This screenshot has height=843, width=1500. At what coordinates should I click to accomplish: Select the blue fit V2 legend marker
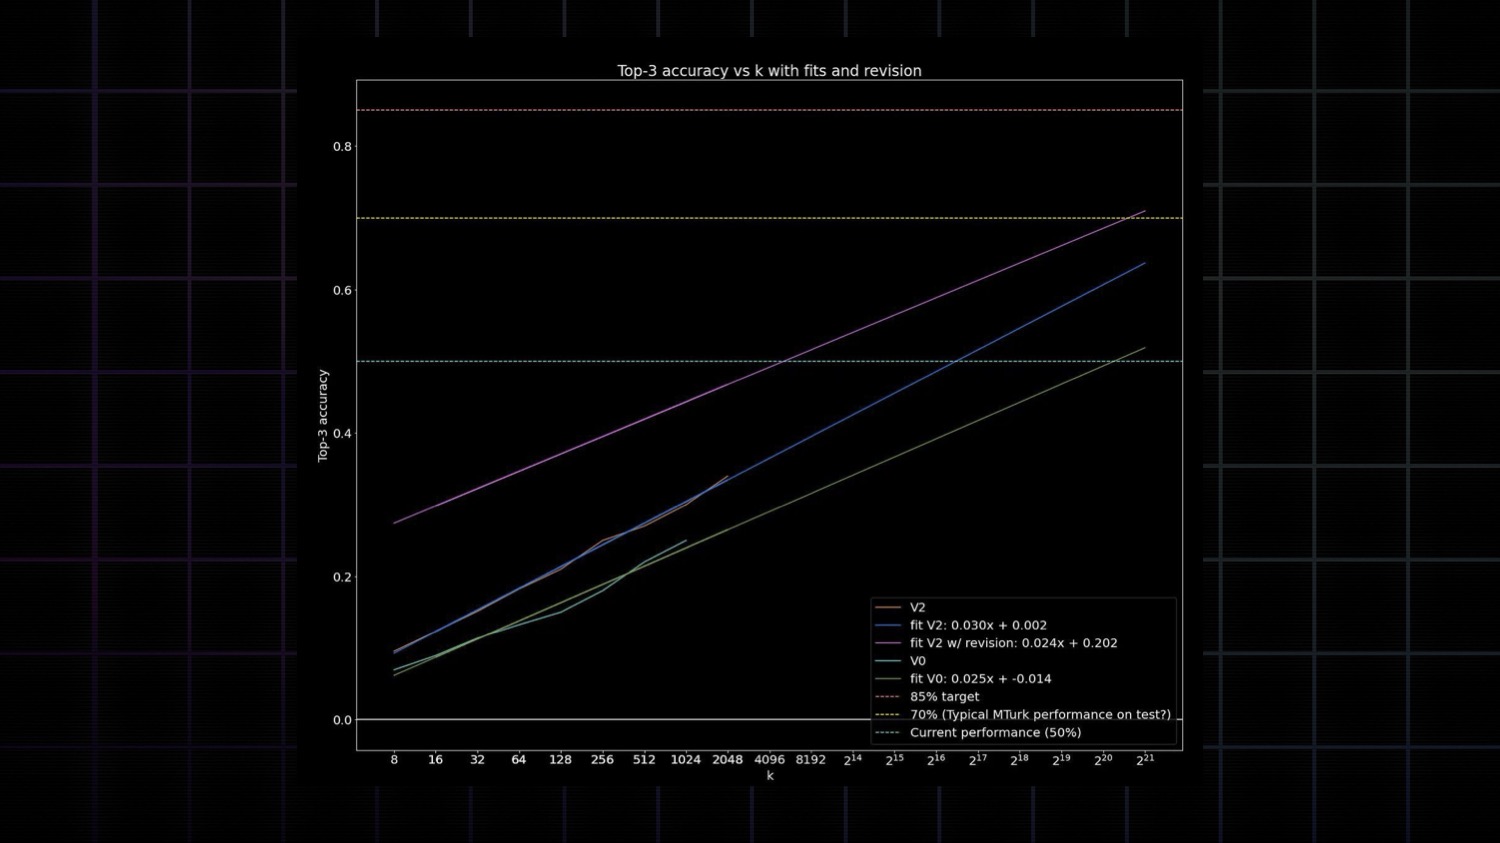coord(887,625)
